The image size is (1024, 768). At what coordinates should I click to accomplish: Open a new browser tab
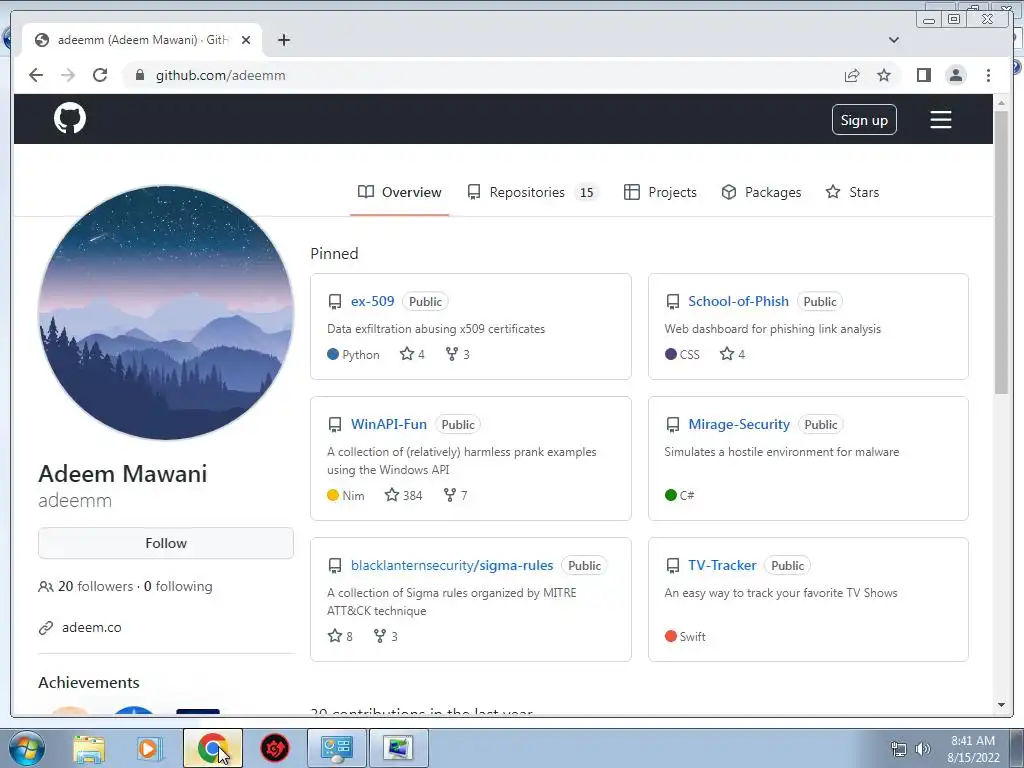tap(283, 40)
